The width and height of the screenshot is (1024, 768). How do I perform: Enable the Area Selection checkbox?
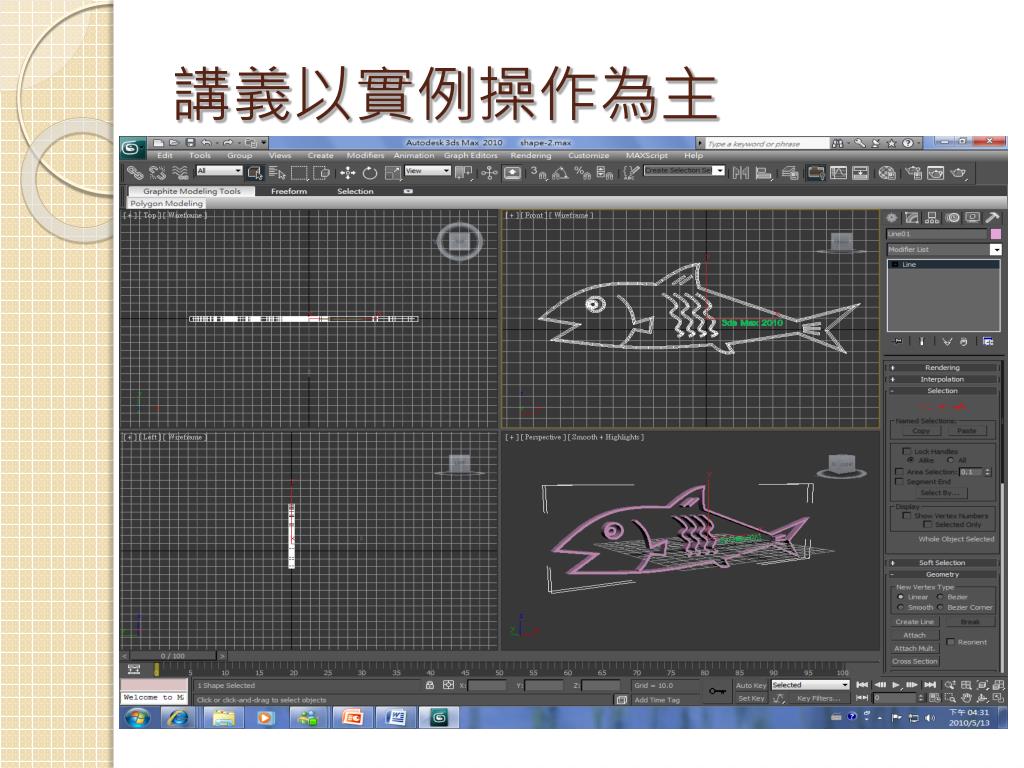899,472
